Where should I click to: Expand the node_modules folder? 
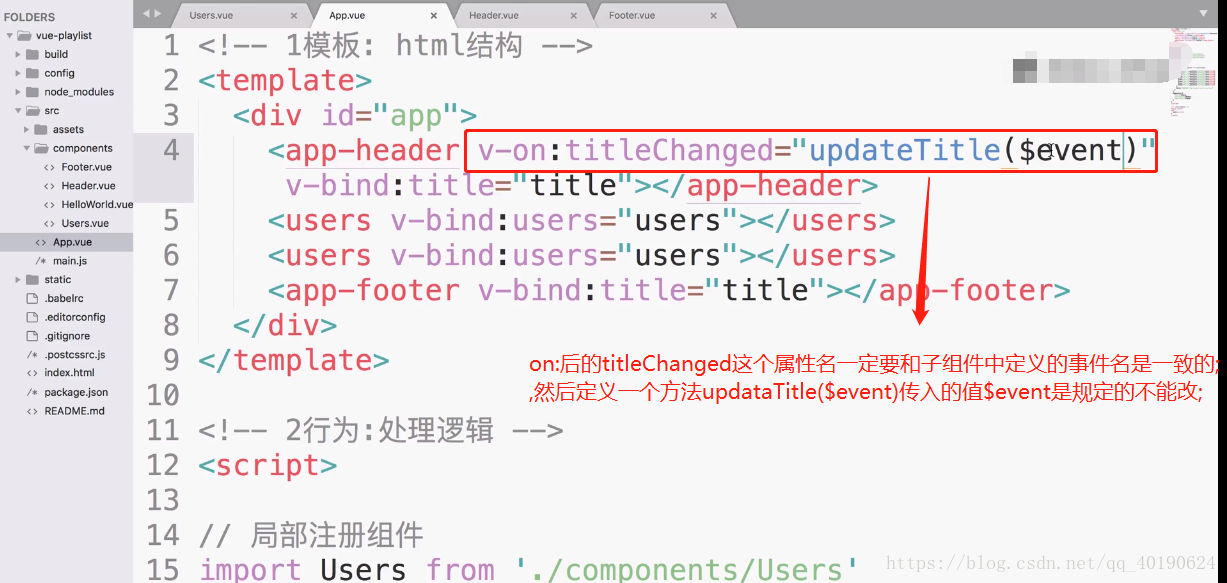18,92
